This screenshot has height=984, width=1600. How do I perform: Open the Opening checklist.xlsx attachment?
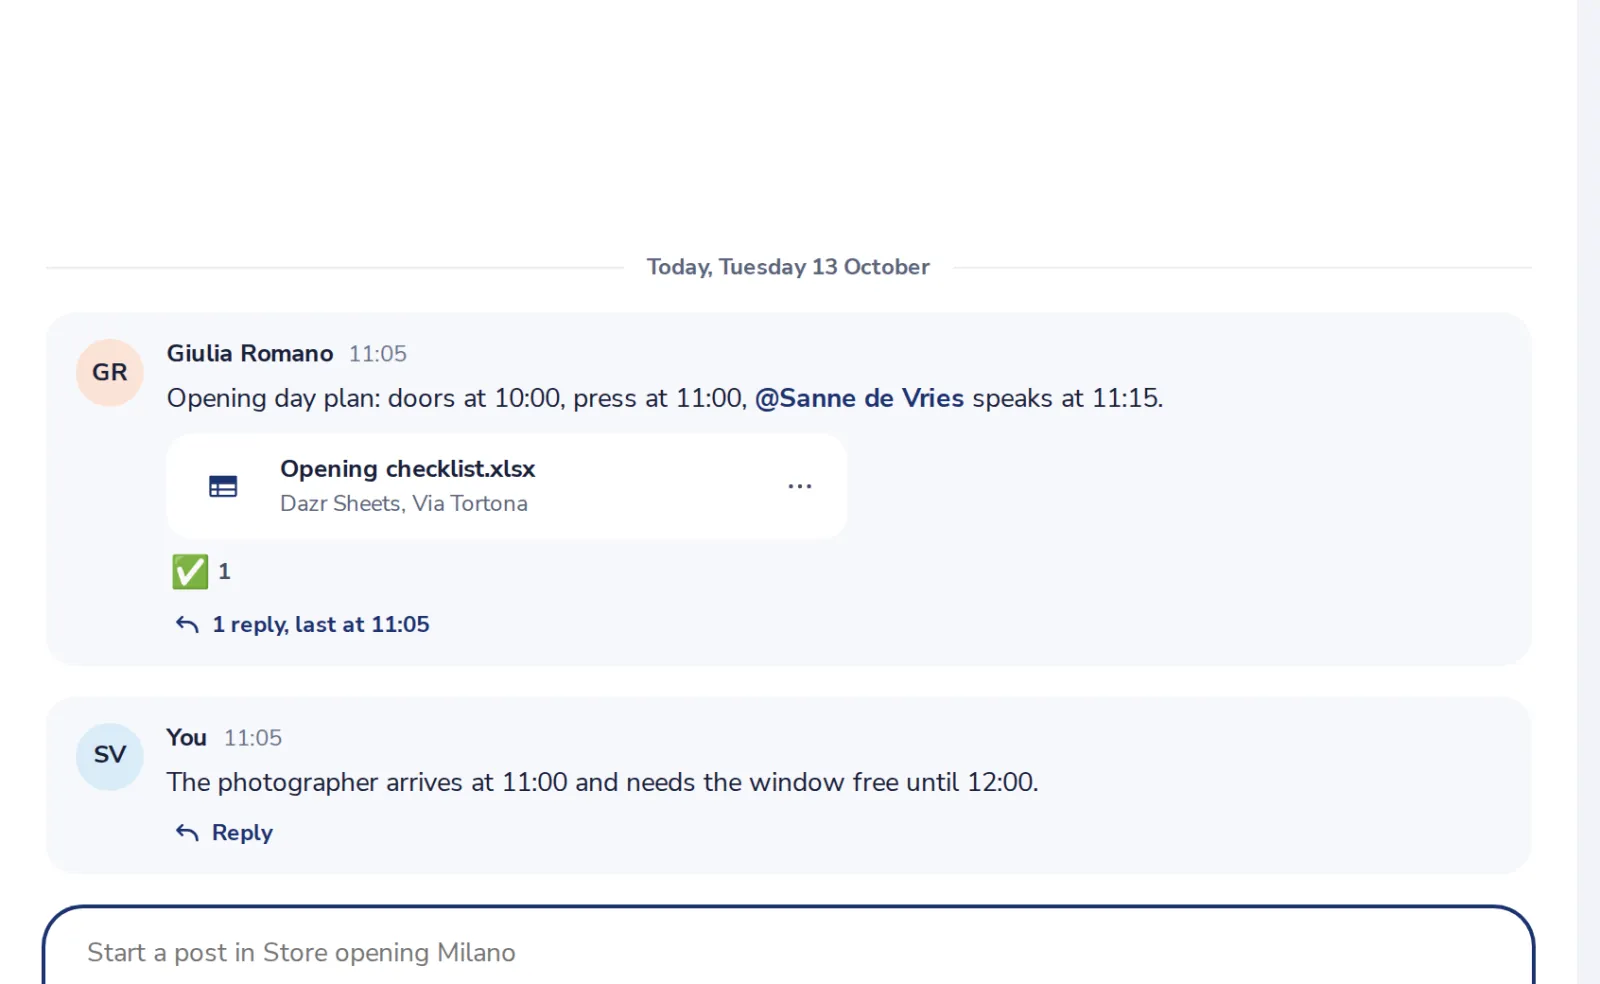click(507, 486)
